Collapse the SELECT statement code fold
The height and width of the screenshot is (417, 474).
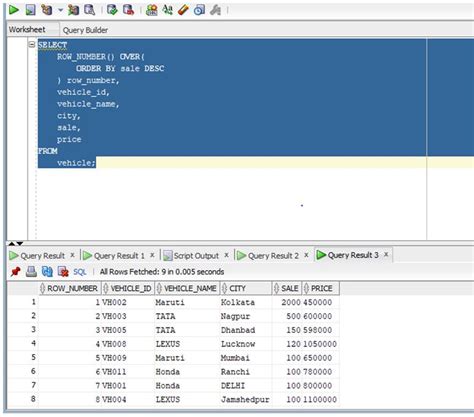pyautogui.click(x=32, y=44)
